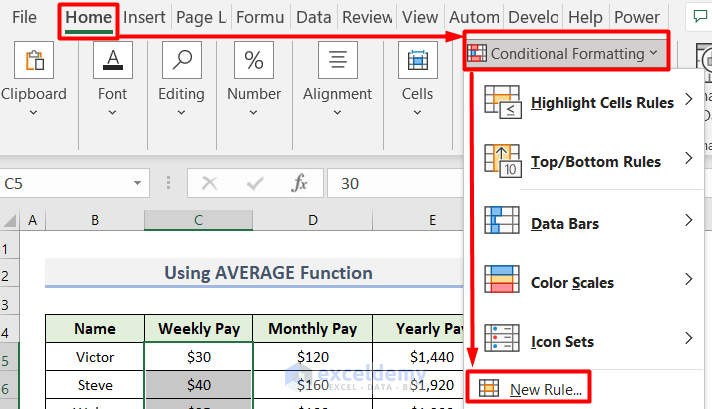Select column C header
Image resolution: width=712 pixels, height=409 pixels.
tap(198, 221)
